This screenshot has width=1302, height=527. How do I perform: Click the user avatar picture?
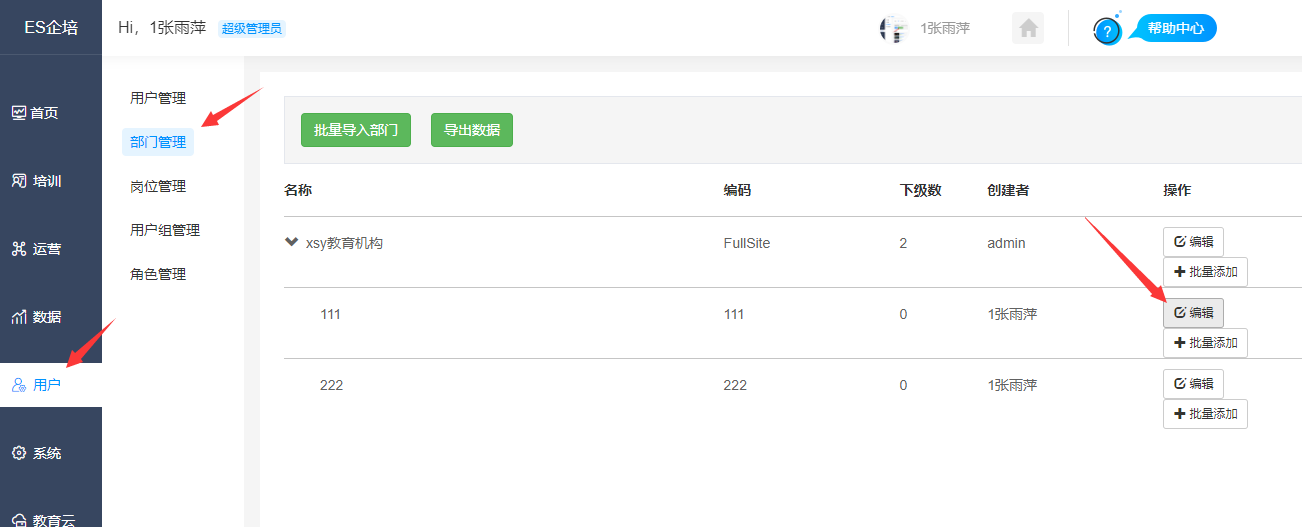click(x=893, y=29)
